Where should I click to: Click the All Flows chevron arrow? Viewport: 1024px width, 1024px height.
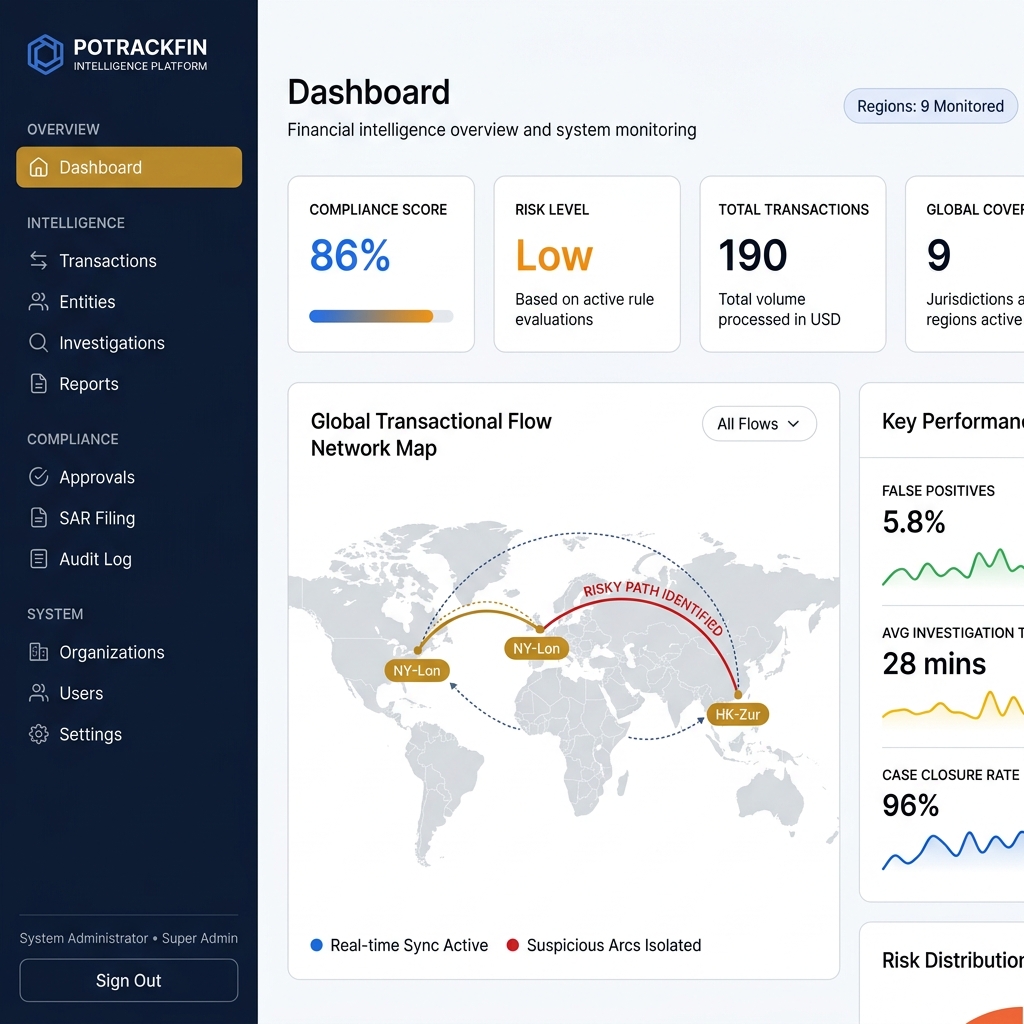point(793,424)
